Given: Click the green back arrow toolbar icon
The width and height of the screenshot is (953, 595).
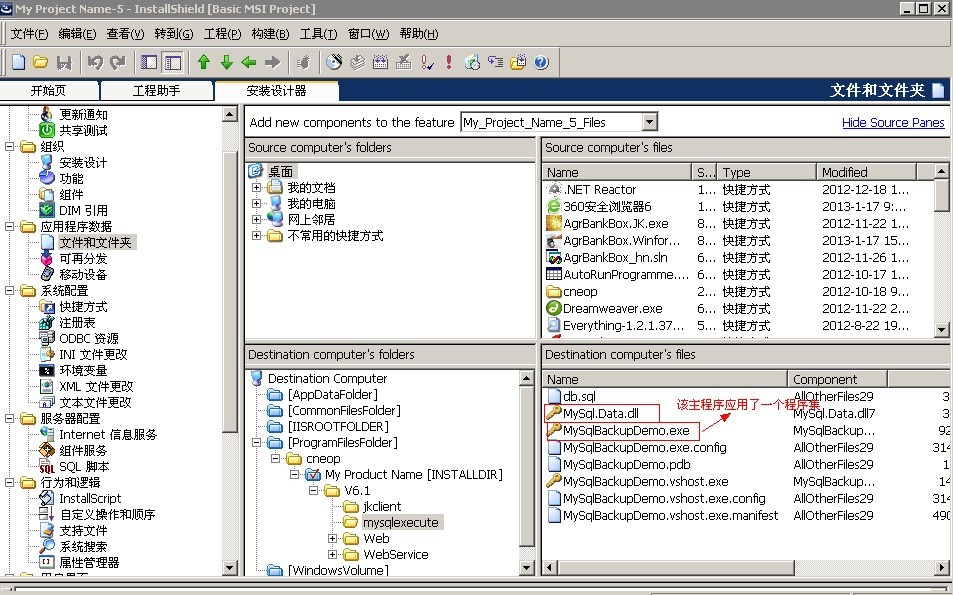Looking at the screenshot, I should click(249, 62).
